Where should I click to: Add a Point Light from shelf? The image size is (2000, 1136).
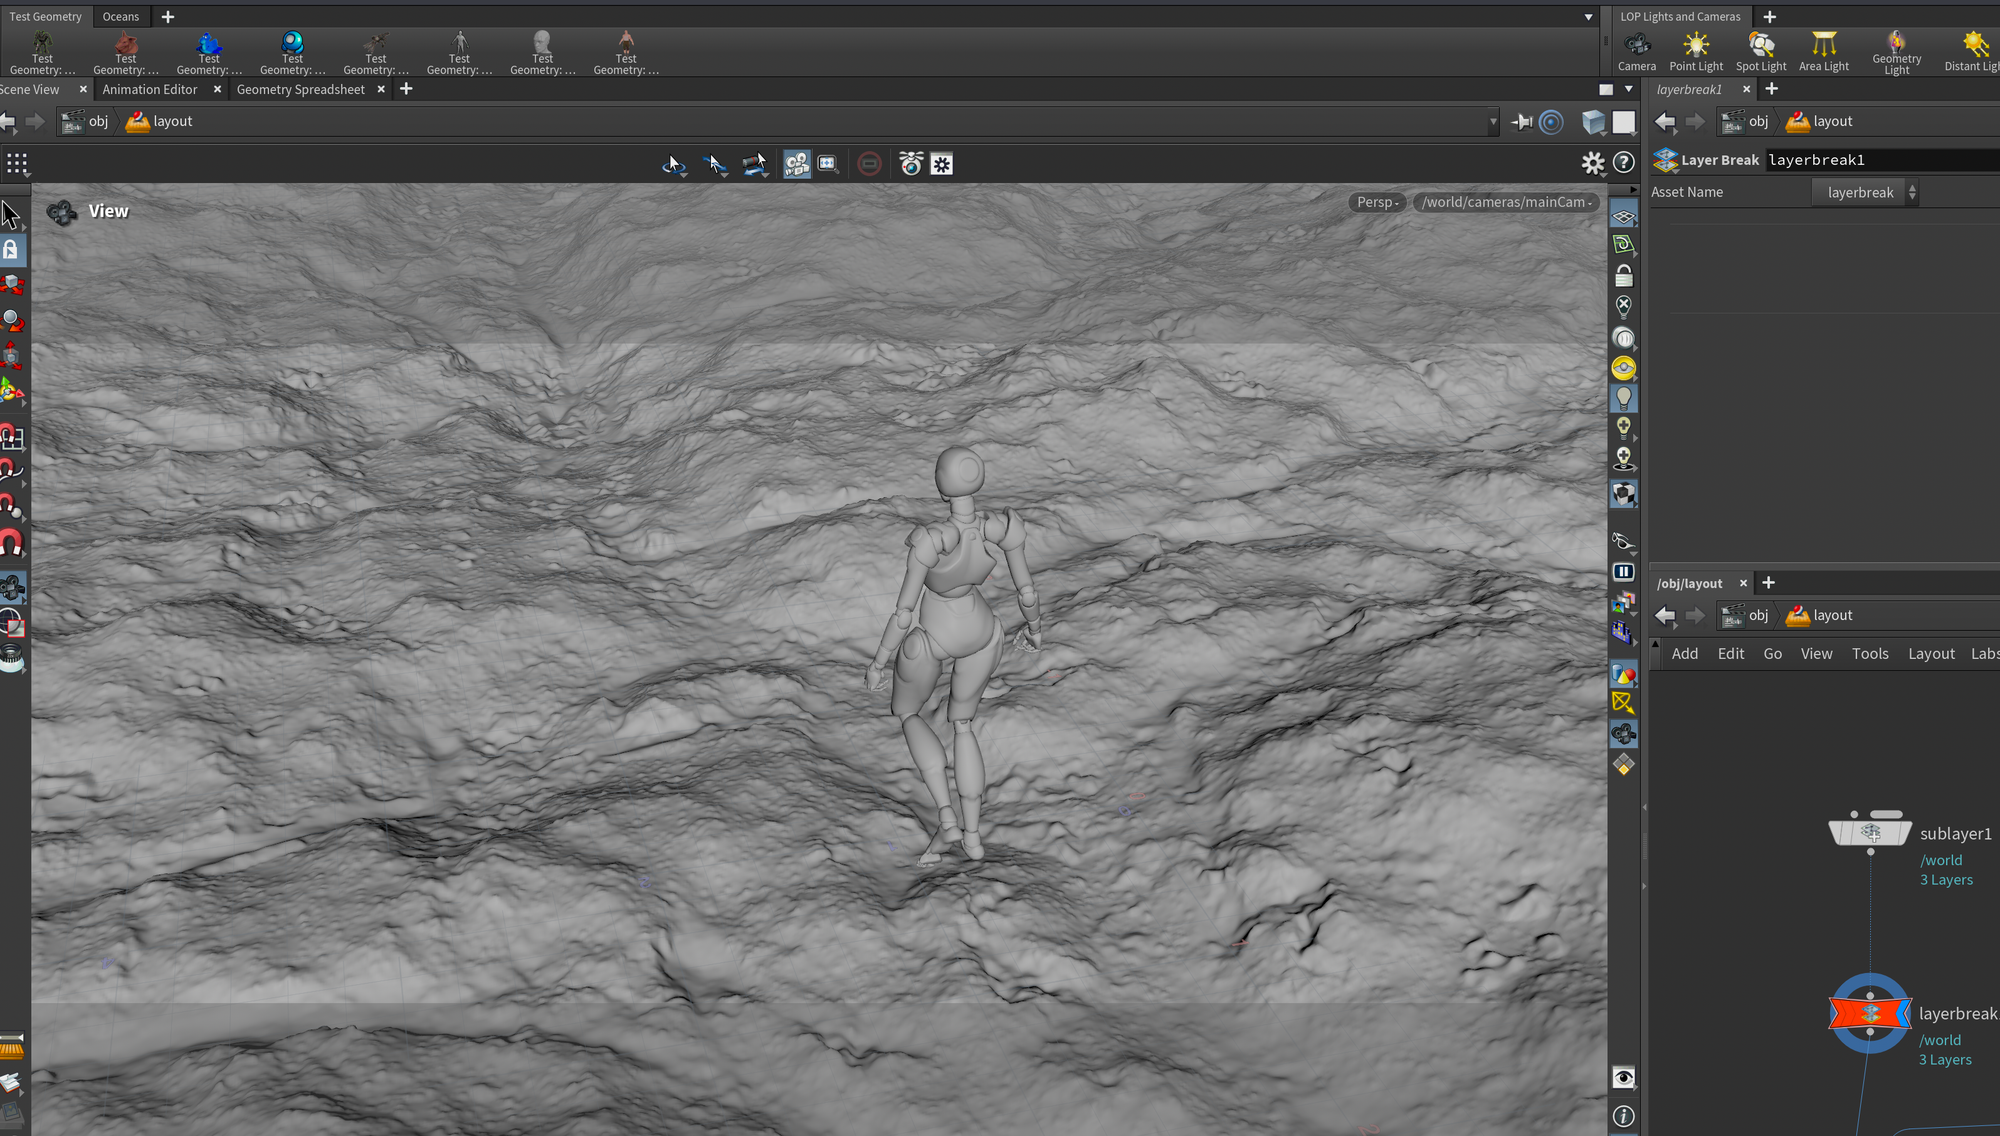(x=1696, y=51)
